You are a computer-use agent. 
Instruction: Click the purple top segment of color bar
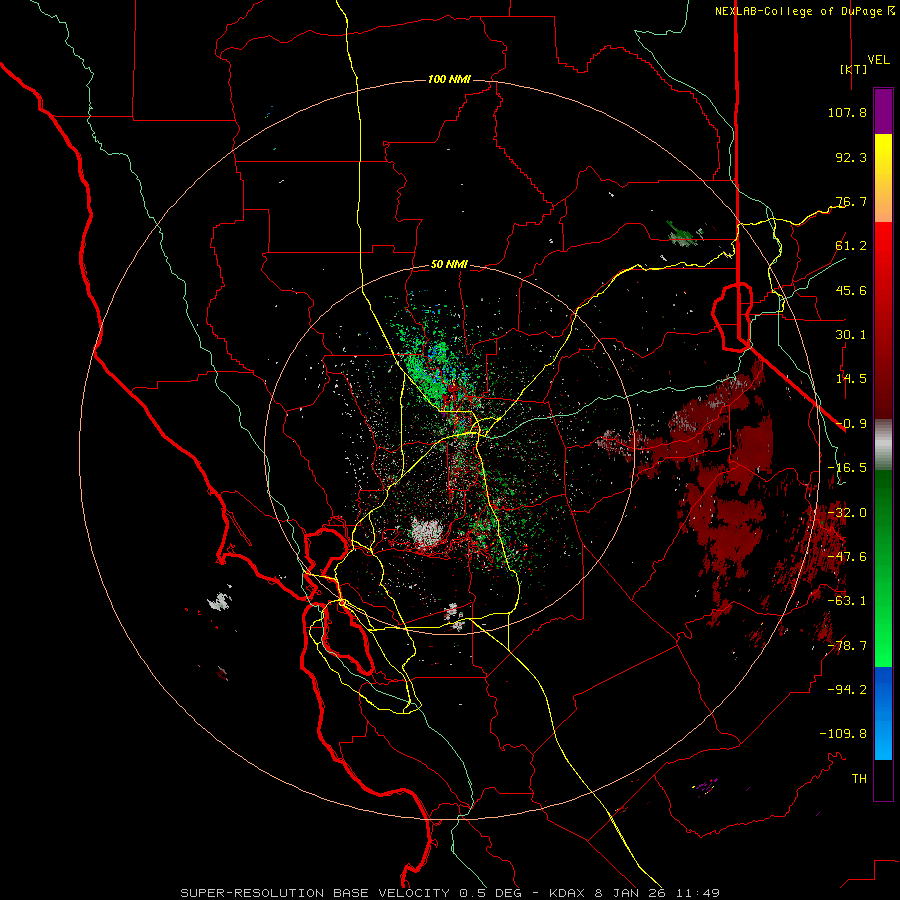click(x=883, y=111)
